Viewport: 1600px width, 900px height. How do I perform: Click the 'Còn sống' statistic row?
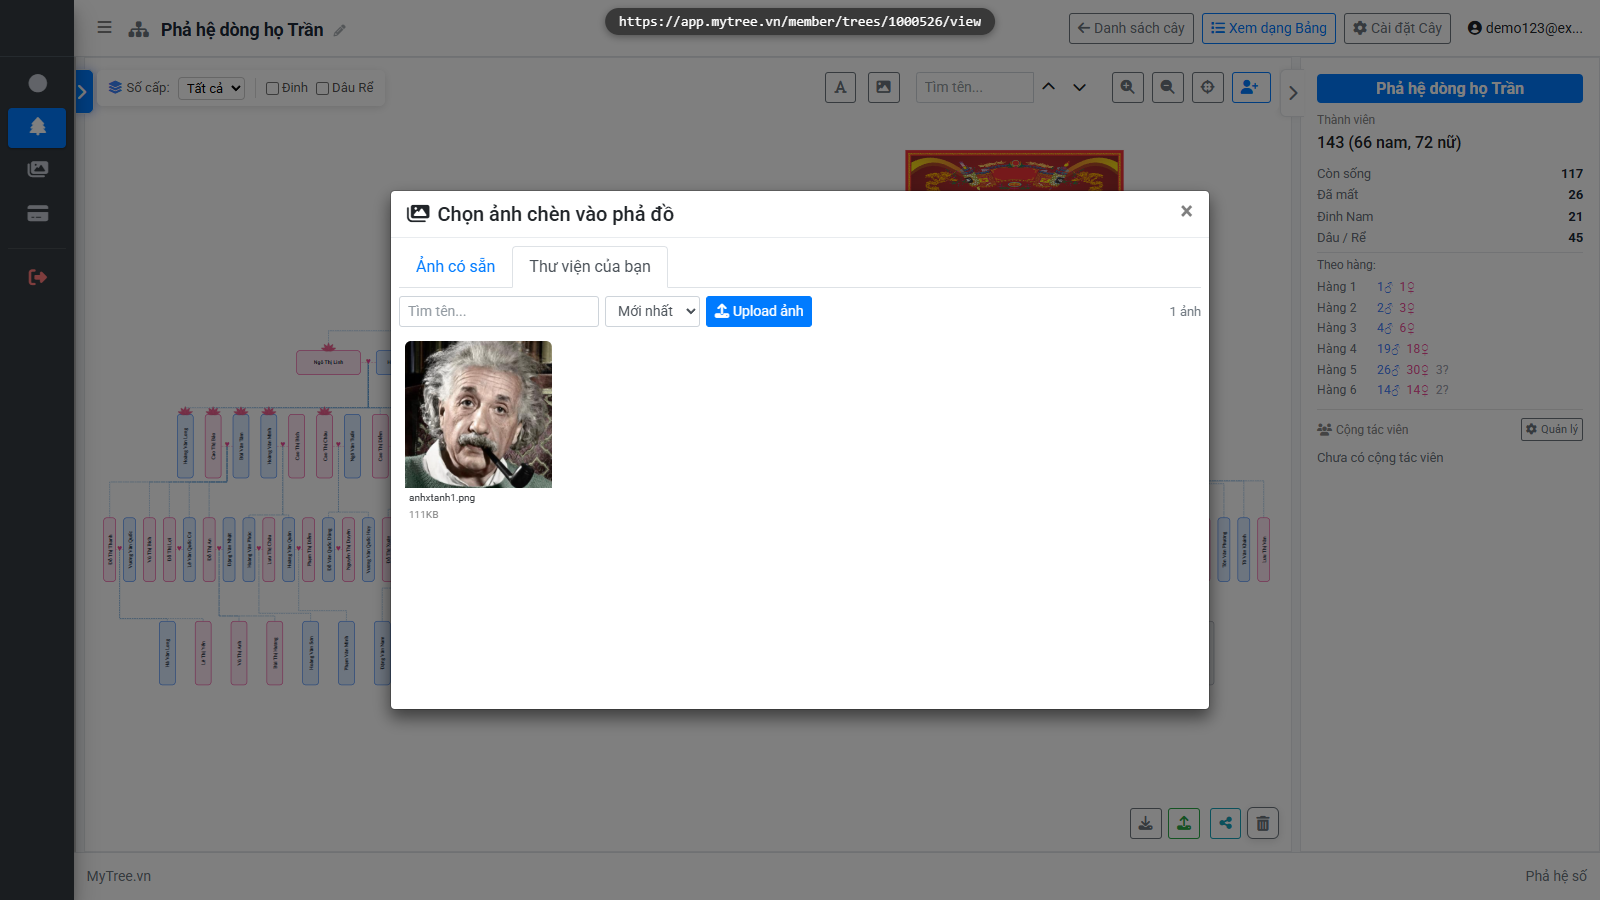pyautogui.click(x=1450, y=173)
